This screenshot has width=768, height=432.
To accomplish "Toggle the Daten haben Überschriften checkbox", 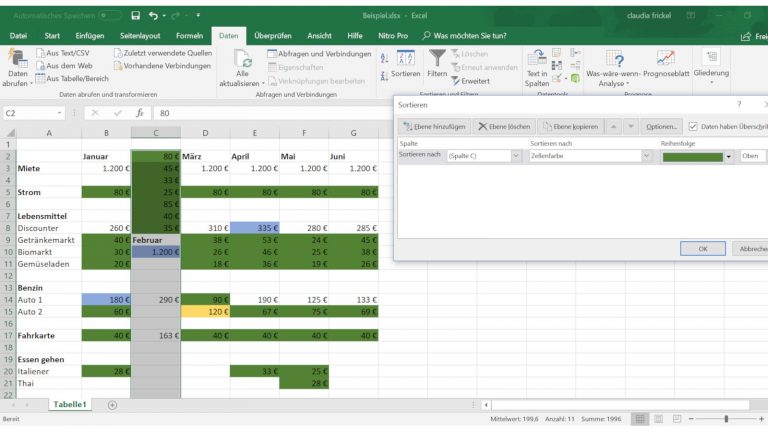I will 694,126.
